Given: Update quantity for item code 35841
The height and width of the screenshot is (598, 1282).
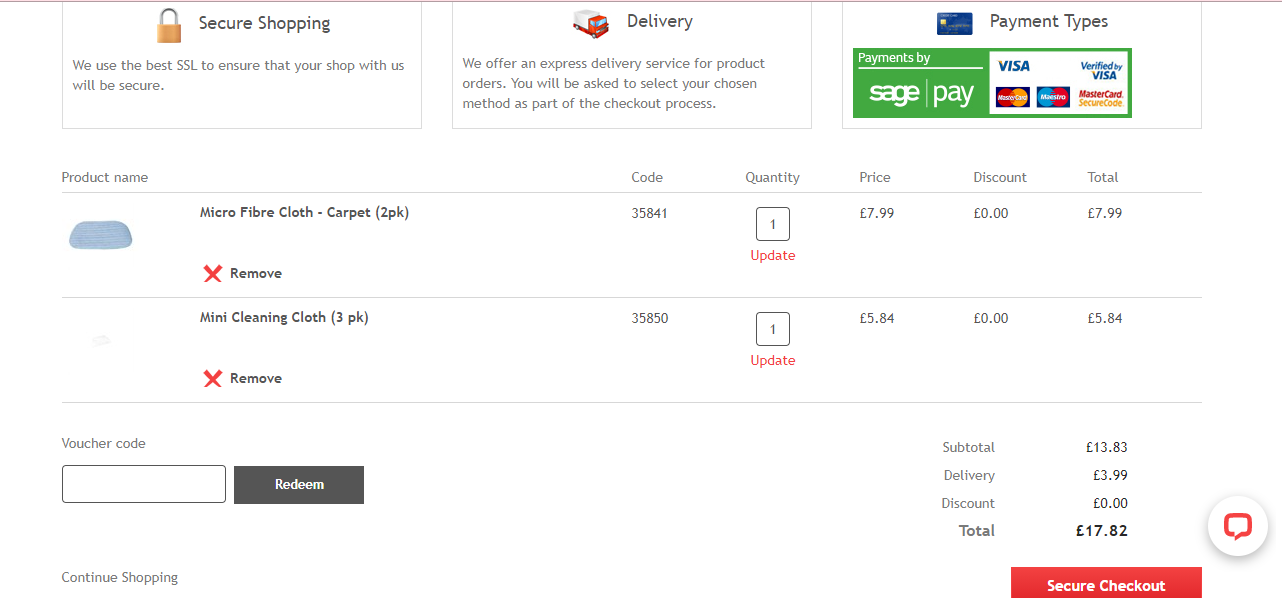Looking at the screenshot, I should pos(773,255).
